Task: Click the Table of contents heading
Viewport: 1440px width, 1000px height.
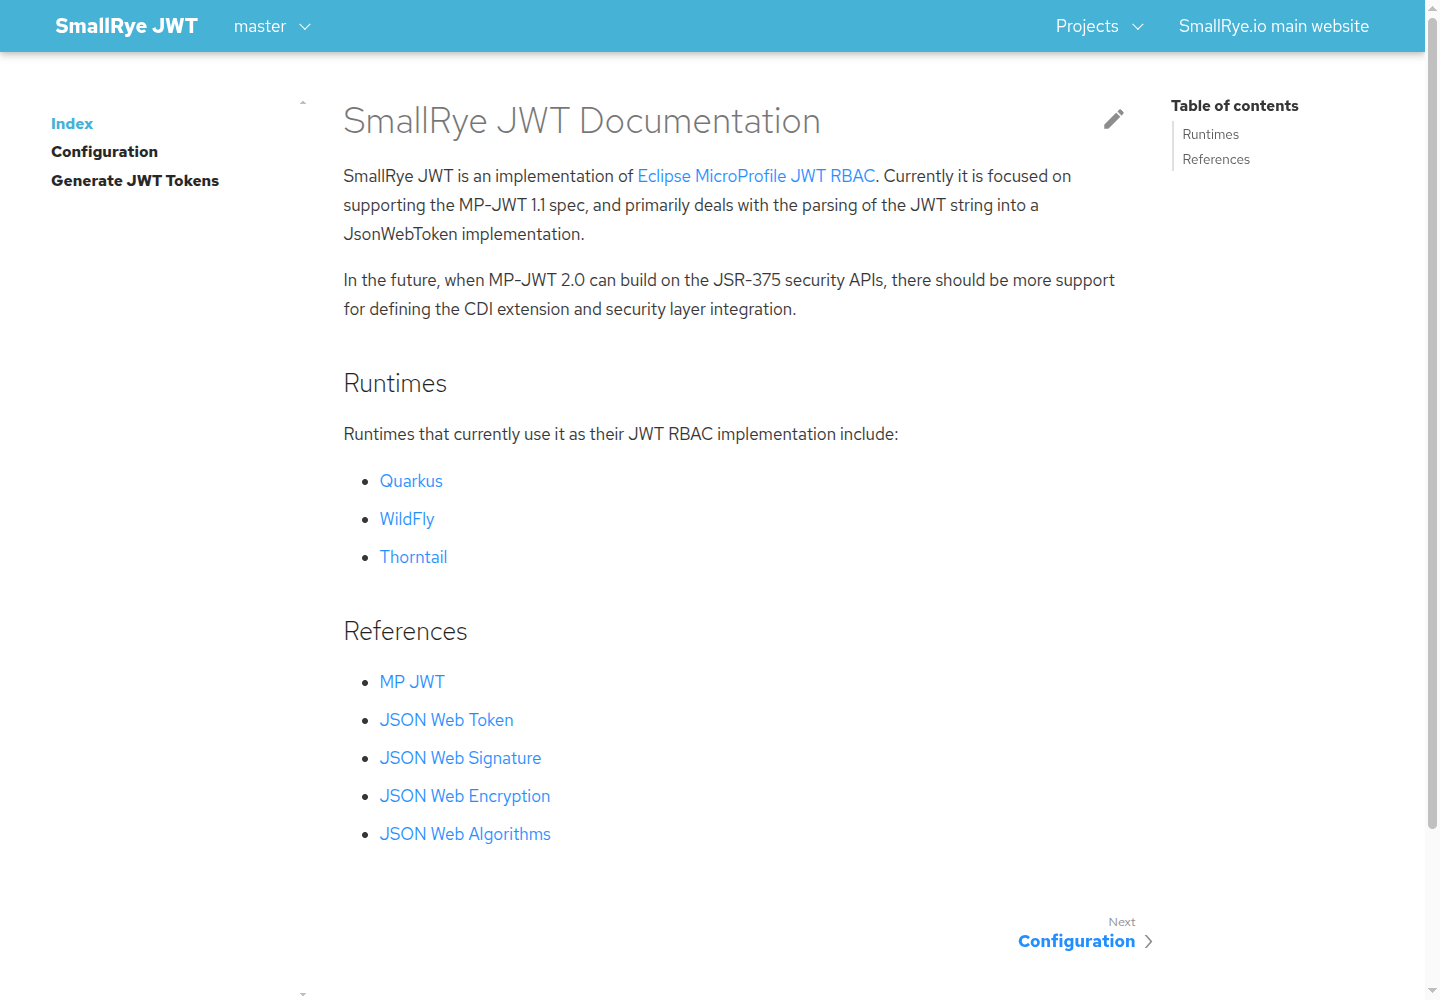Action: 1235,106
